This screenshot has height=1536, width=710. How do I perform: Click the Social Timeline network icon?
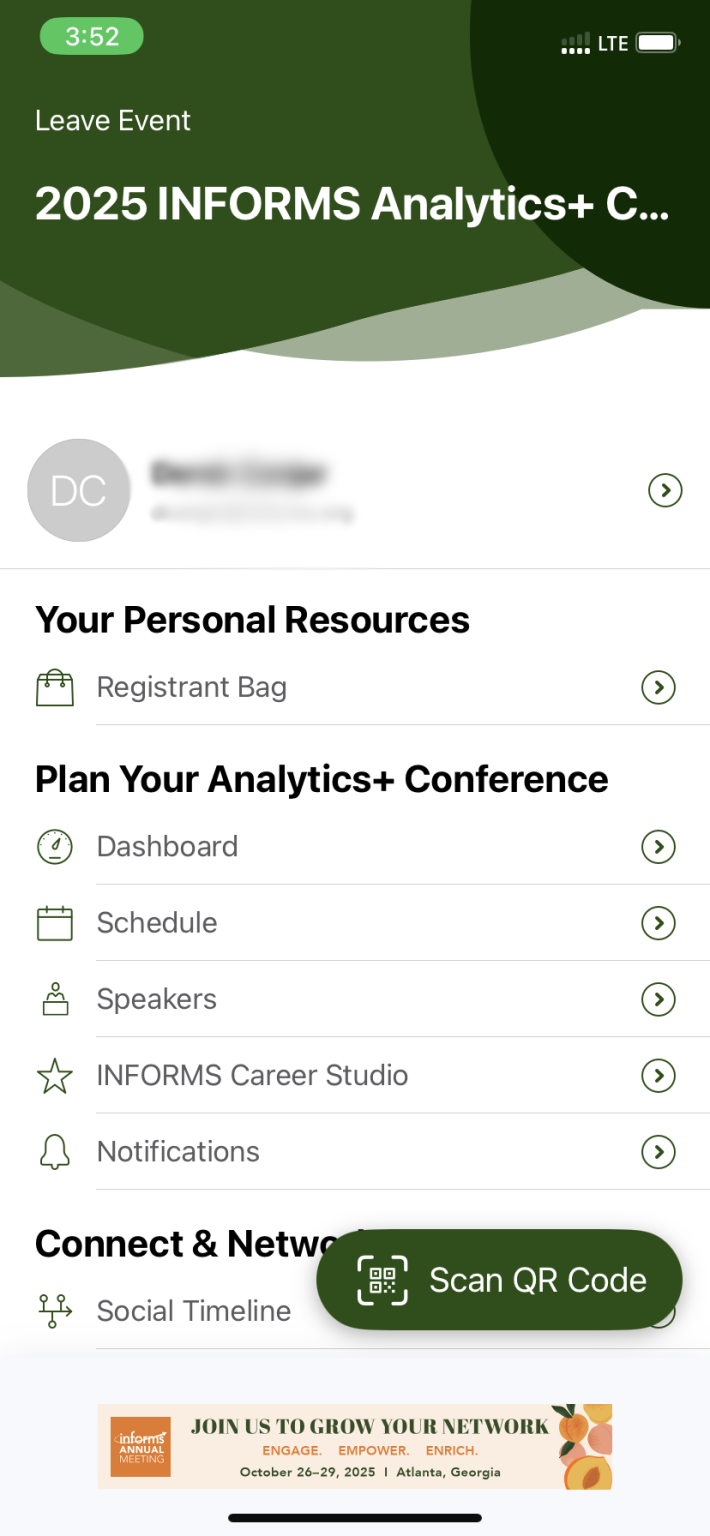pos(55,1310)
